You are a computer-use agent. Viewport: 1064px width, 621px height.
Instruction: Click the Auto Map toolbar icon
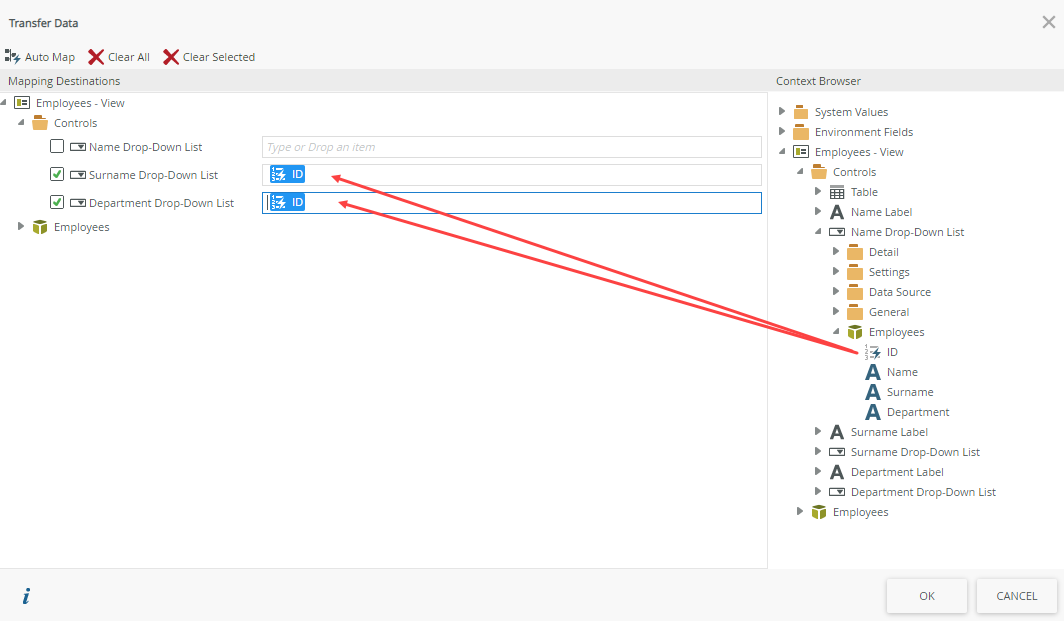coord(13,57)
